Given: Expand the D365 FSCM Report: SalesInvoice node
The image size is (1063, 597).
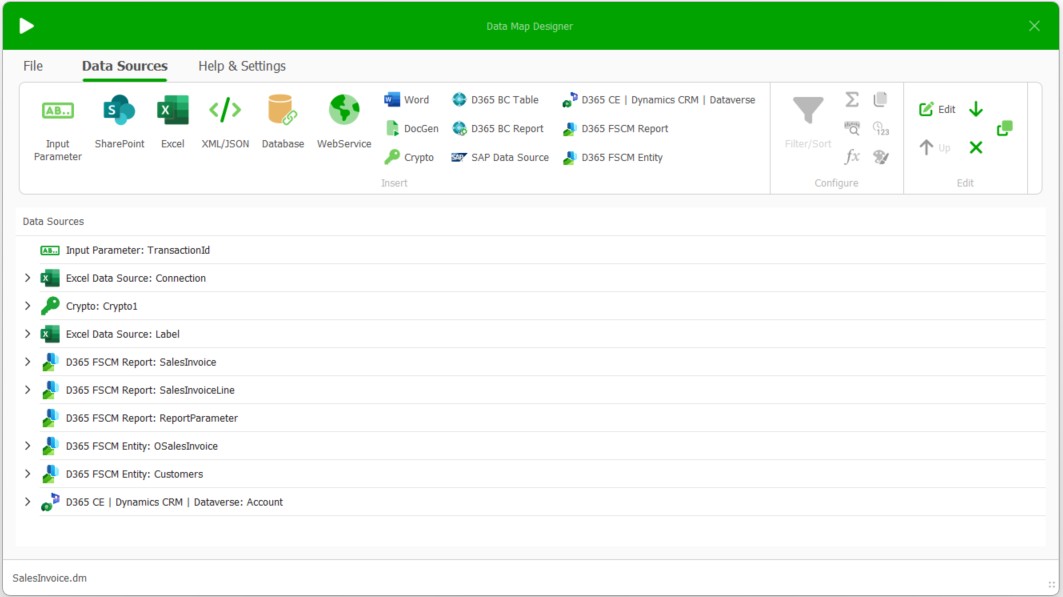Looking at the screenshot, I should coord(27,362).
